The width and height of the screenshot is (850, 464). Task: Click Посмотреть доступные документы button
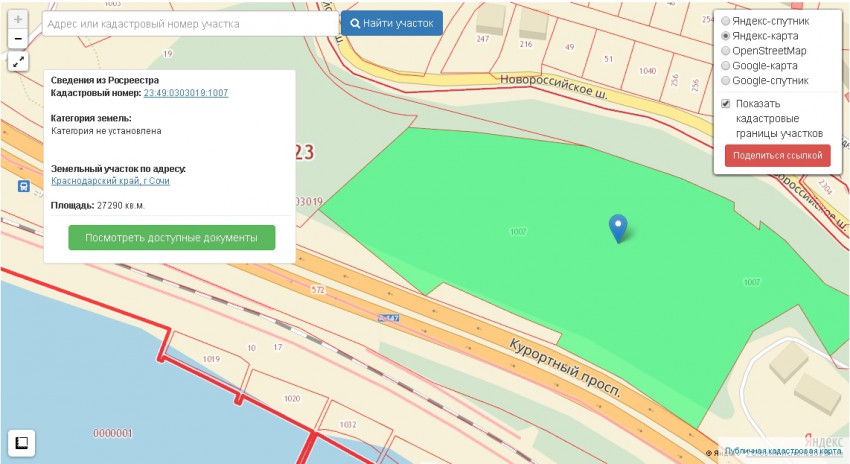pos(171,238)
